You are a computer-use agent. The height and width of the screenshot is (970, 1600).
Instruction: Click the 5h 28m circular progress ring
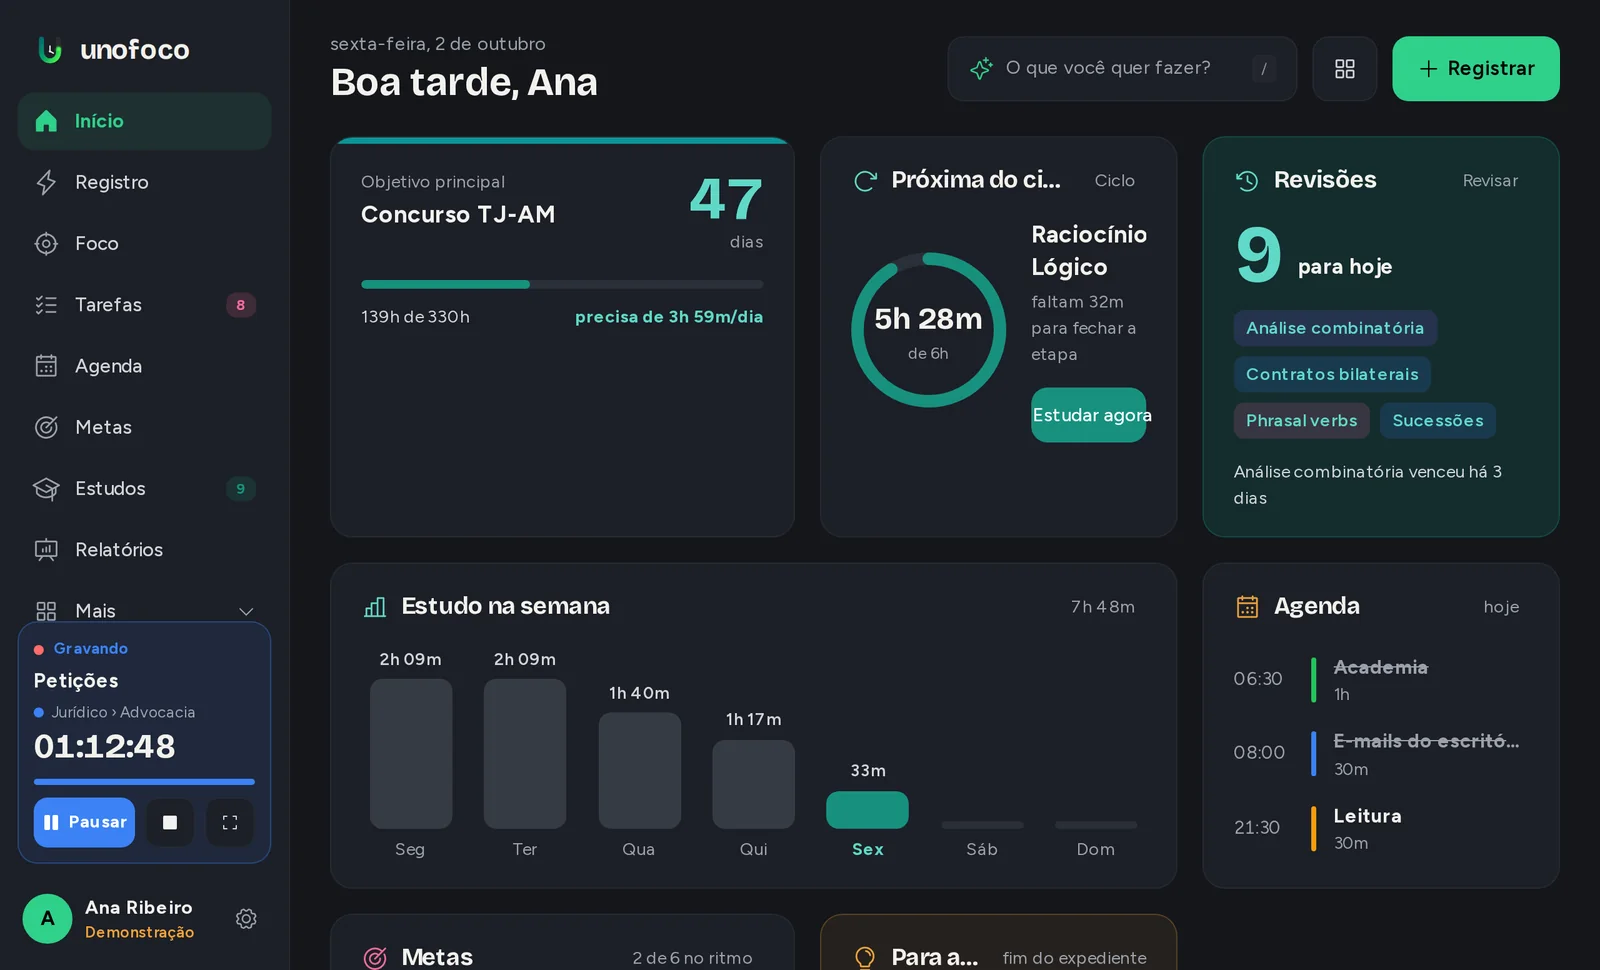pos(929,330)
